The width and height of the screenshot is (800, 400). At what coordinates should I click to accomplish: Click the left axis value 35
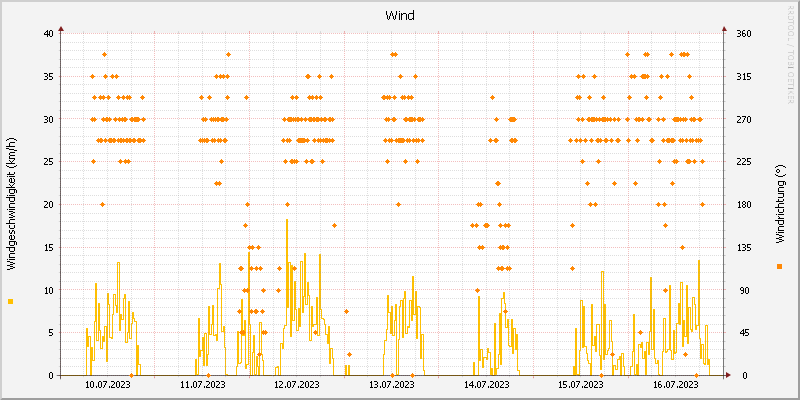coord(48,77)
